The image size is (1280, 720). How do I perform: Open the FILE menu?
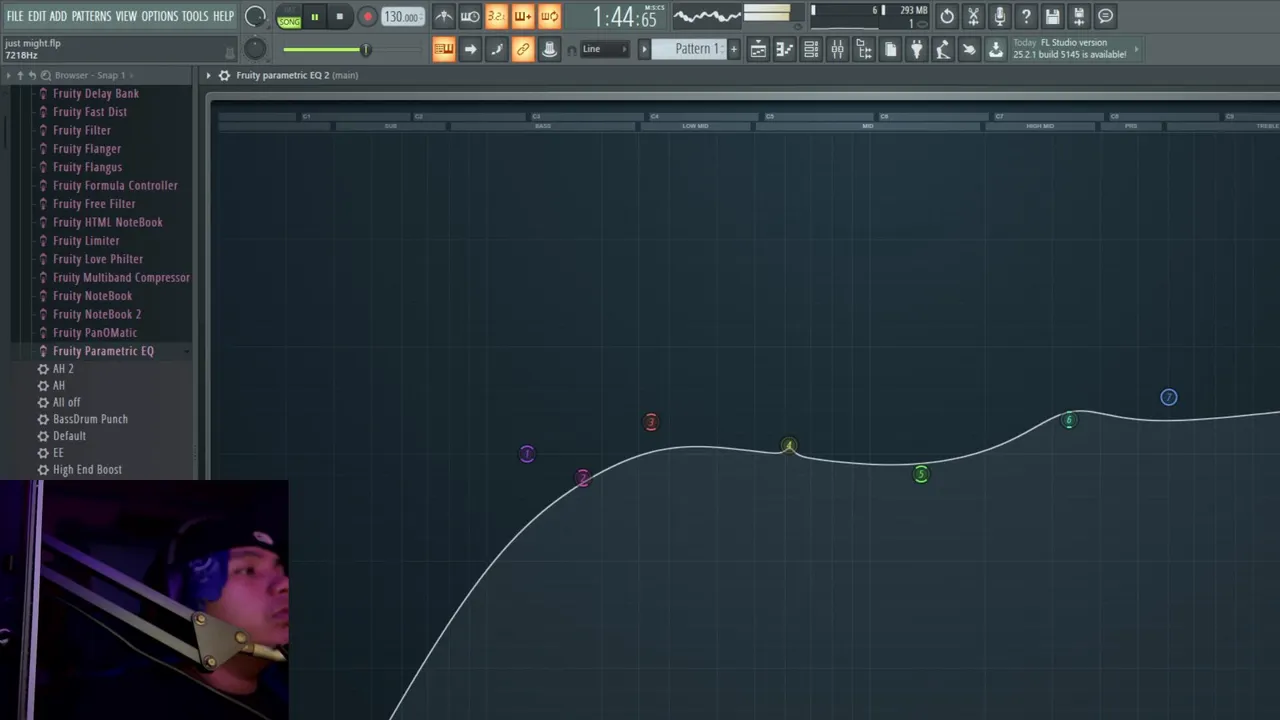(14, 16)
